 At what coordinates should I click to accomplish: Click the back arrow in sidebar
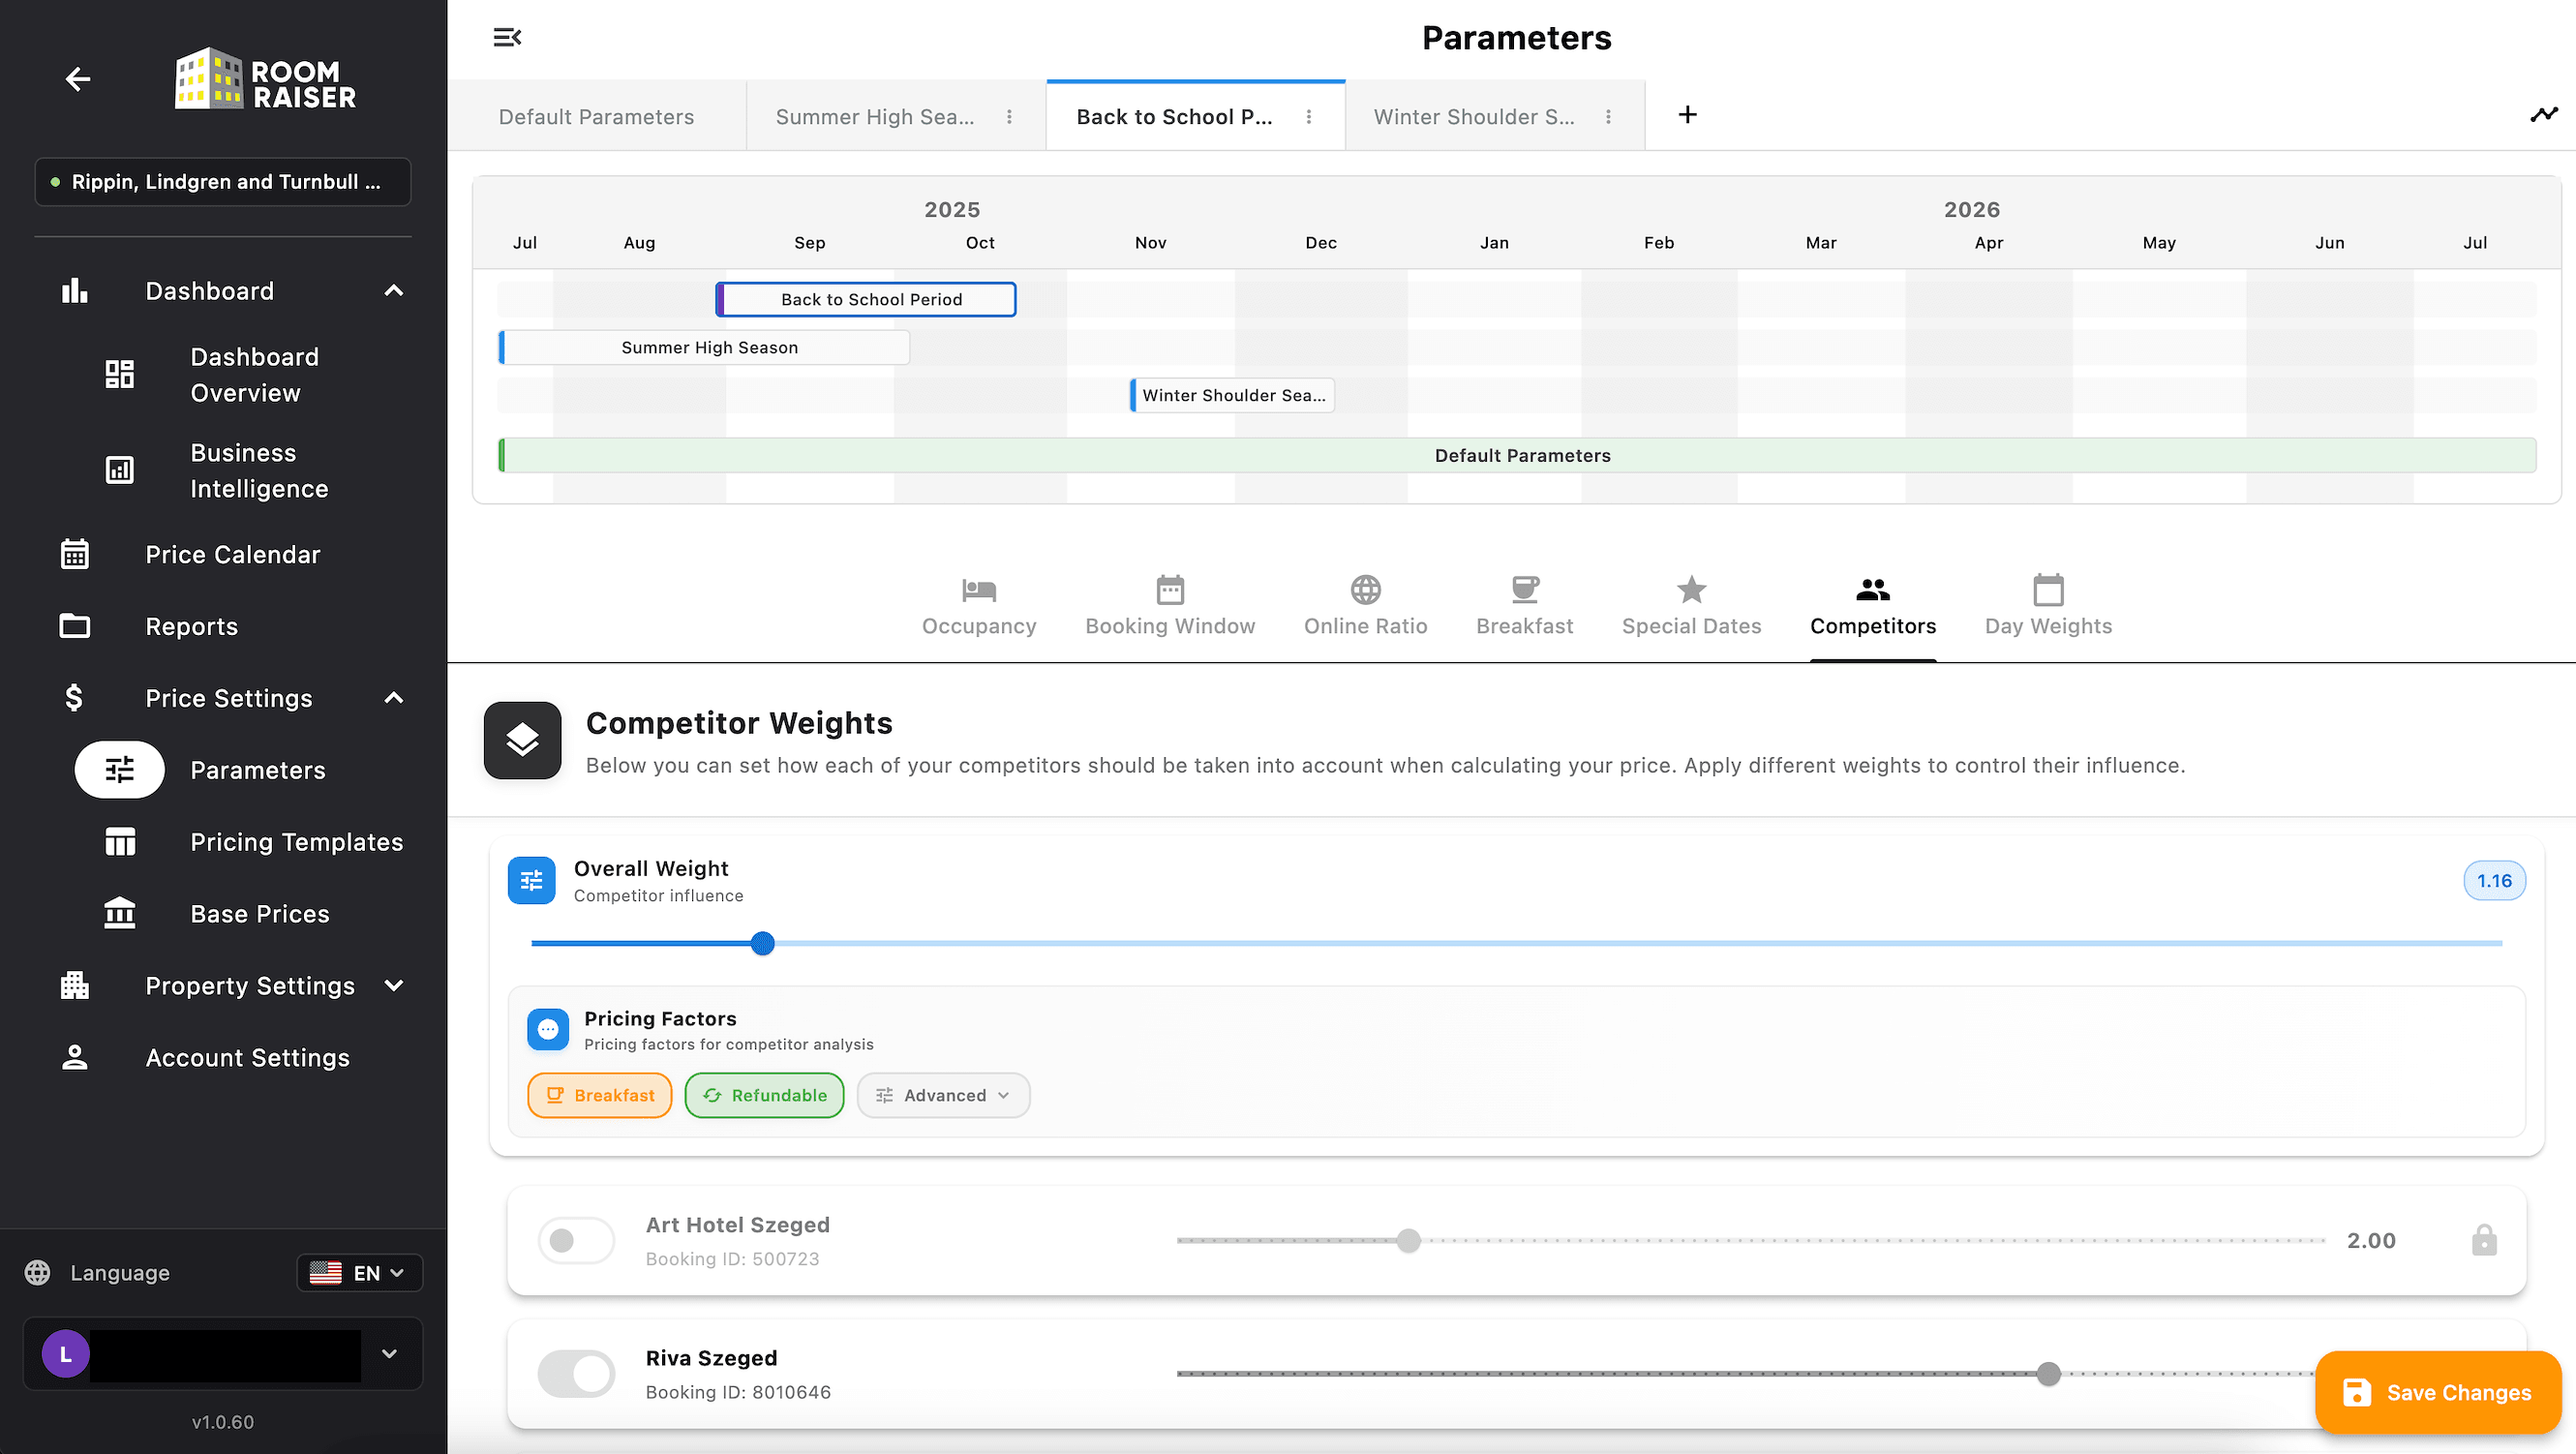pyautogui.click(x=78, y=79)
